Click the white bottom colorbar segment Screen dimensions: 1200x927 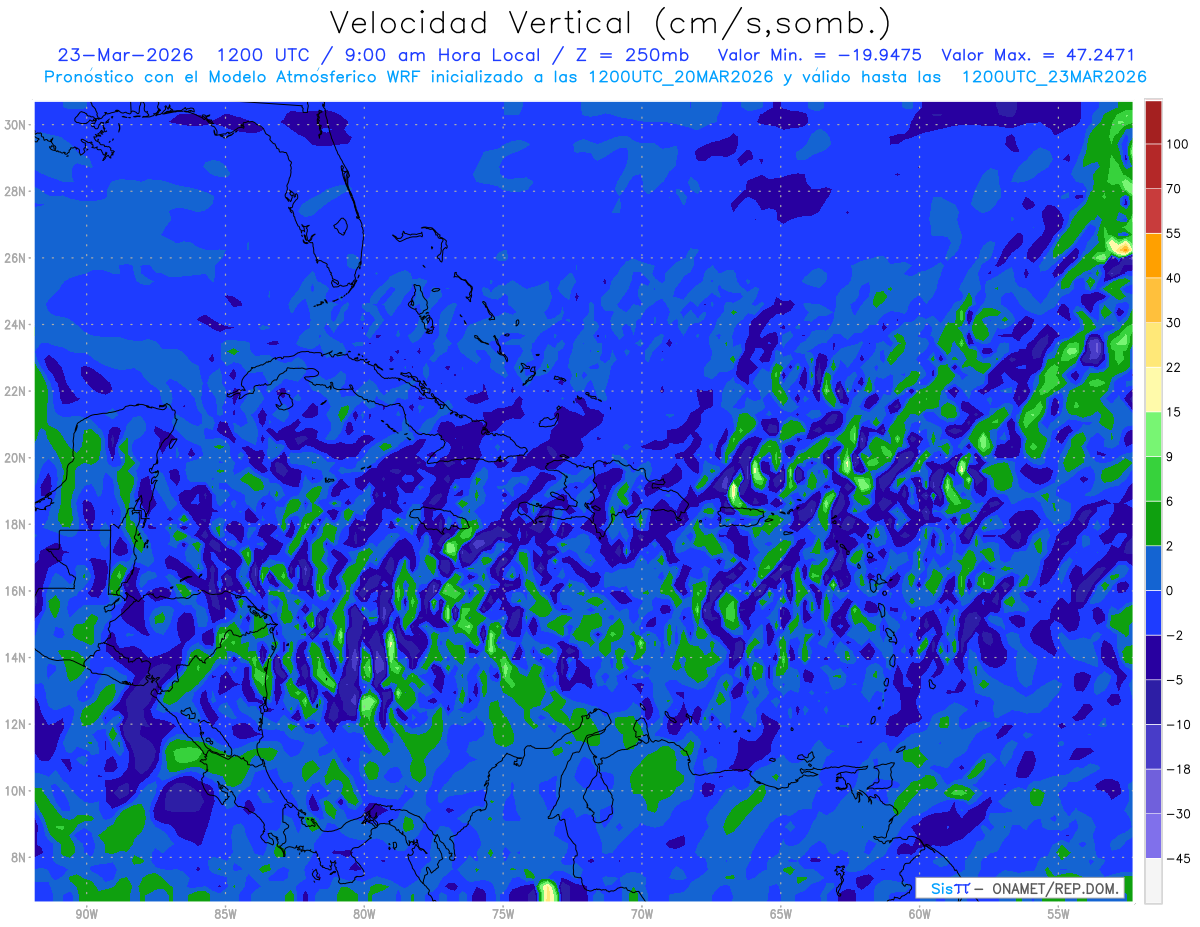[1153, 881]
